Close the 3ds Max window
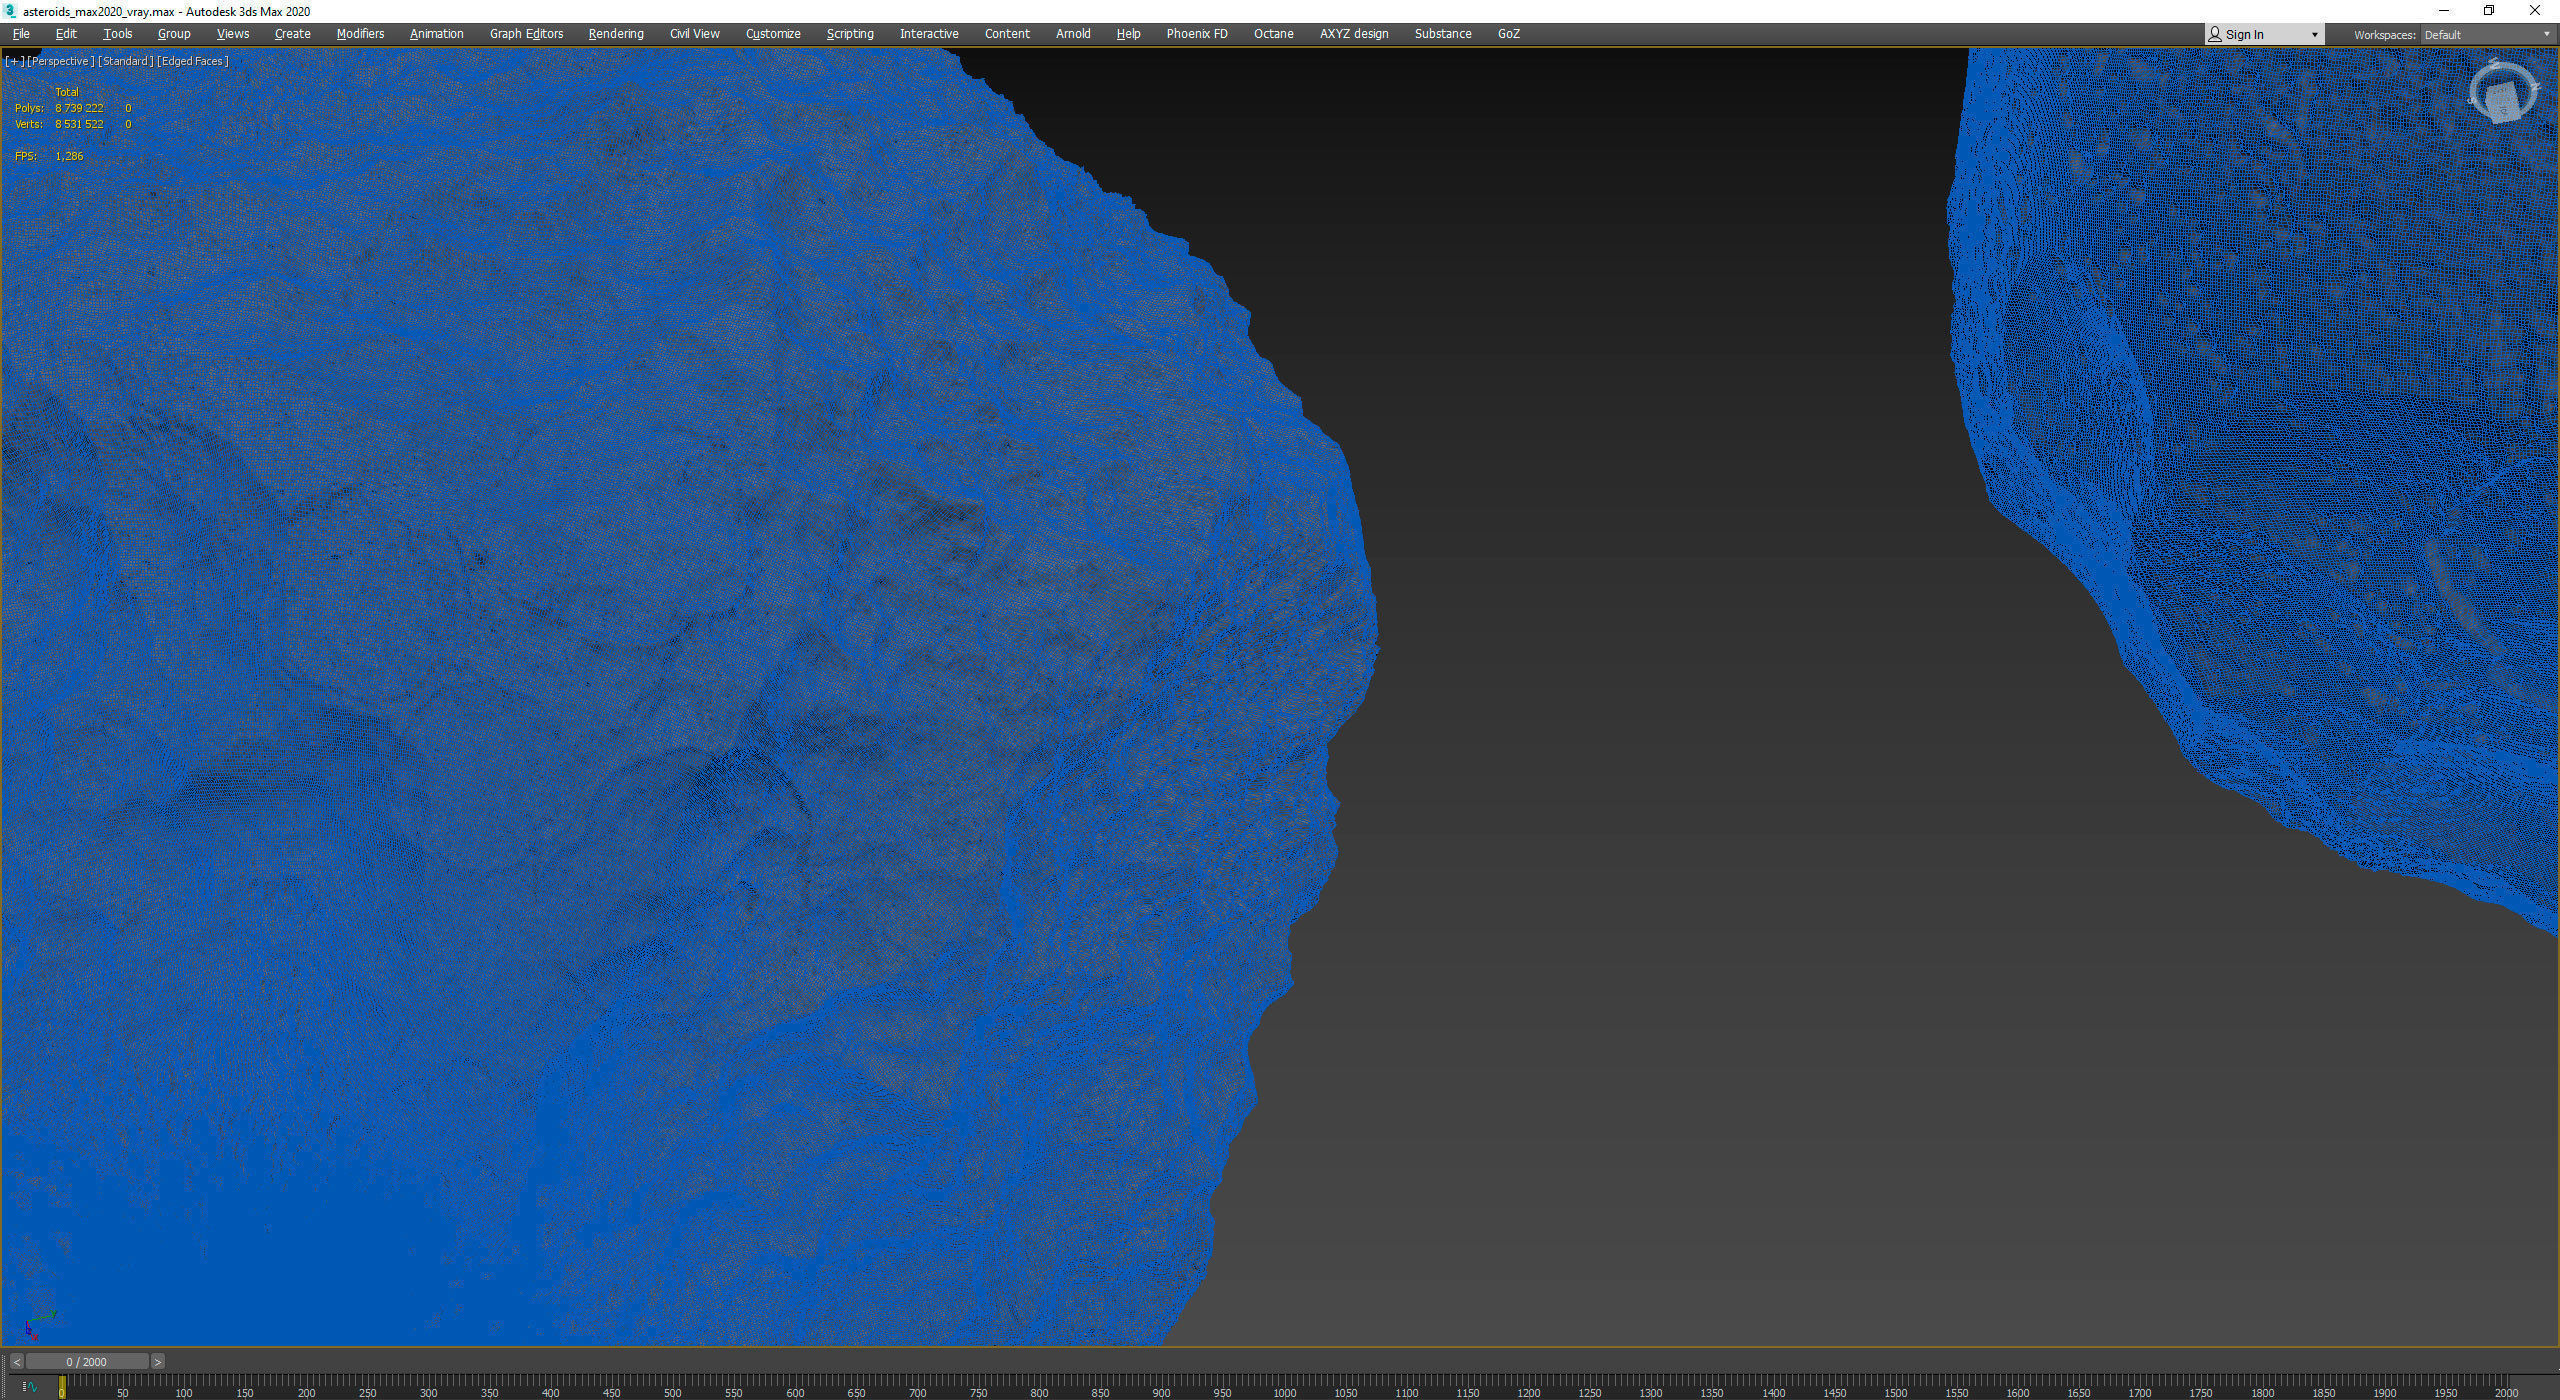 click(x=2535, y=11)
